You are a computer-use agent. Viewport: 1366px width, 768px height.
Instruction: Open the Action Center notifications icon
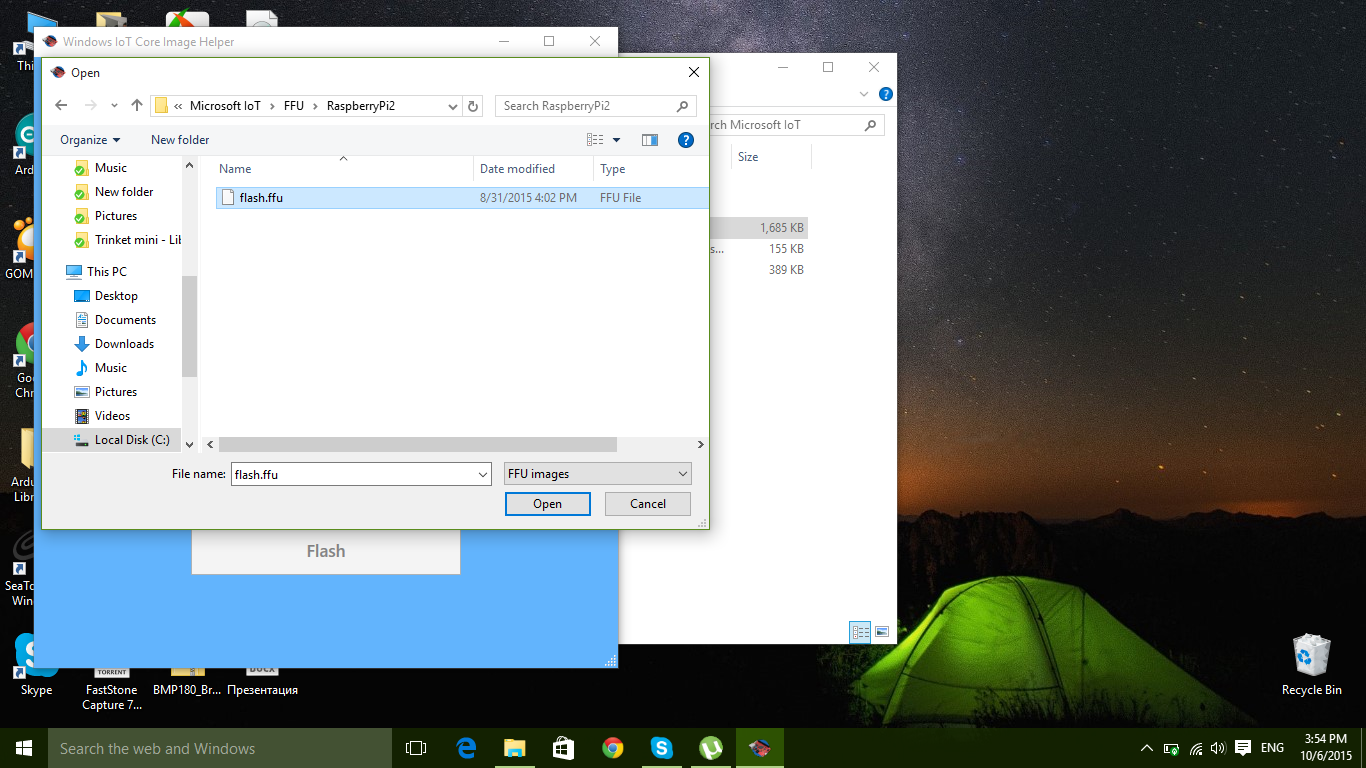tap(1243, 748)
